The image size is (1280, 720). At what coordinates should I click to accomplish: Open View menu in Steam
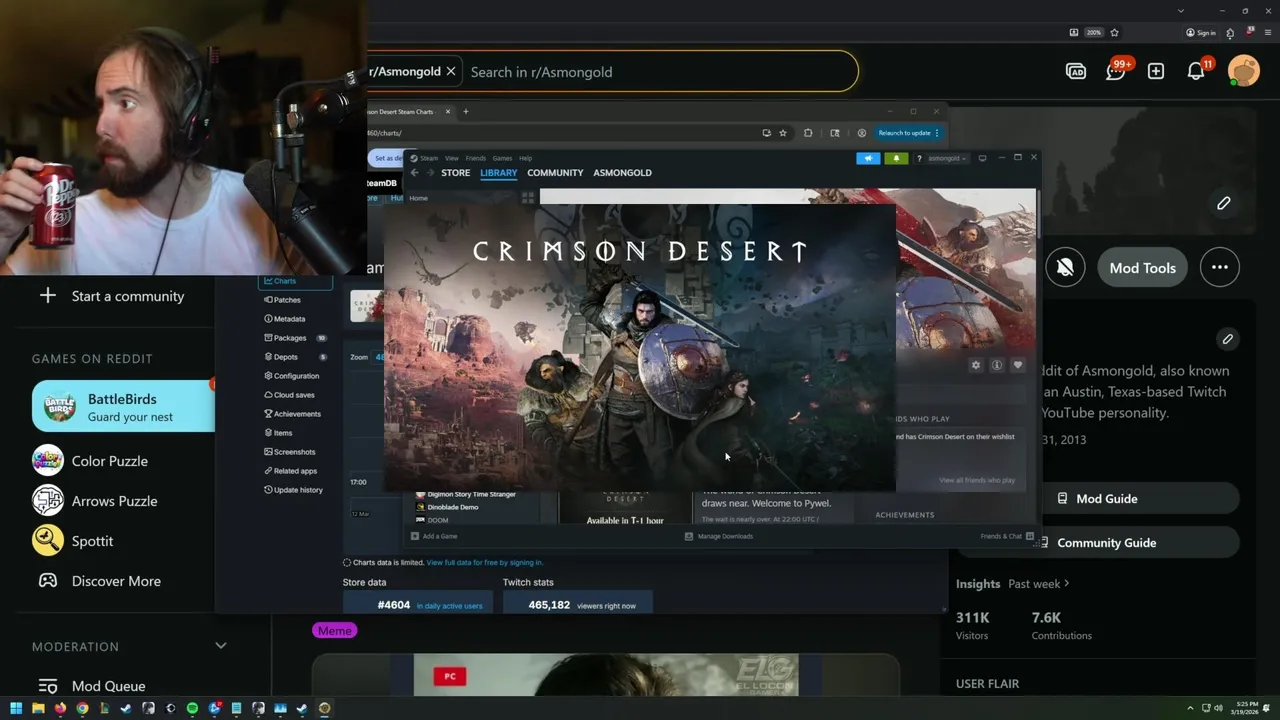click(452, 158)
